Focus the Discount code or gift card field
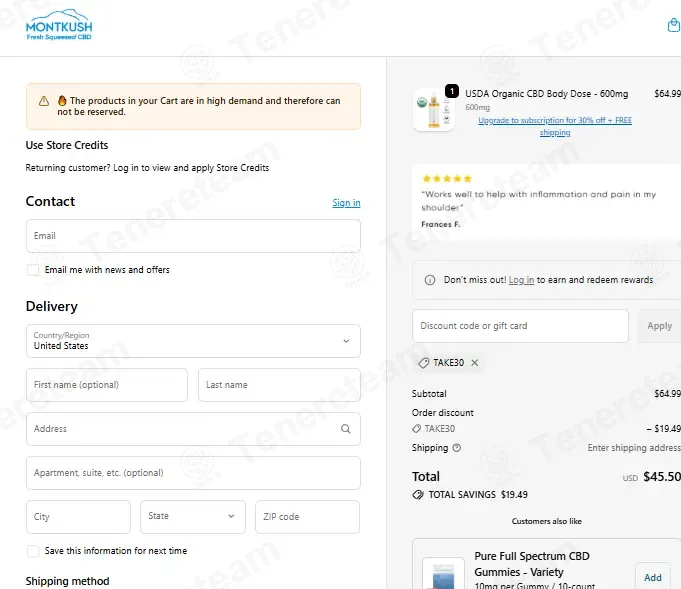 tap(520, 326)
